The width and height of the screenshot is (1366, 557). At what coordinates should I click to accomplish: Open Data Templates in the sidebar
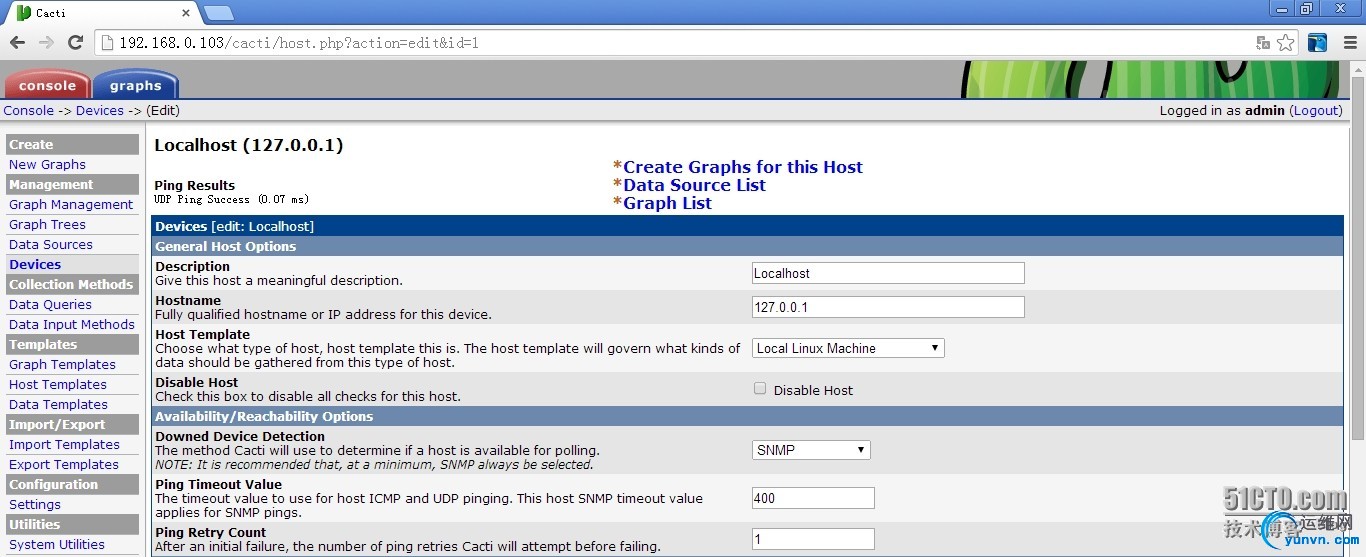point(58,405)
